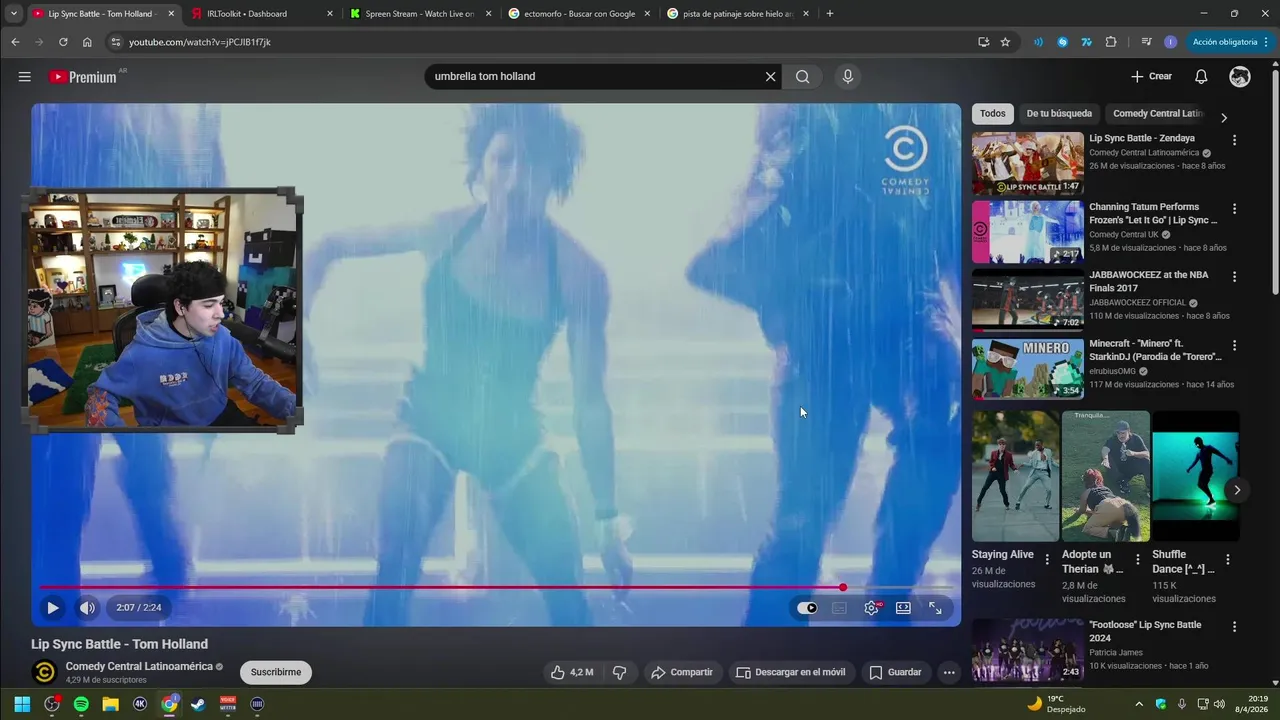Enter fullscreen mode
This screenshot has height=720, width=1280.
[935, 608]
